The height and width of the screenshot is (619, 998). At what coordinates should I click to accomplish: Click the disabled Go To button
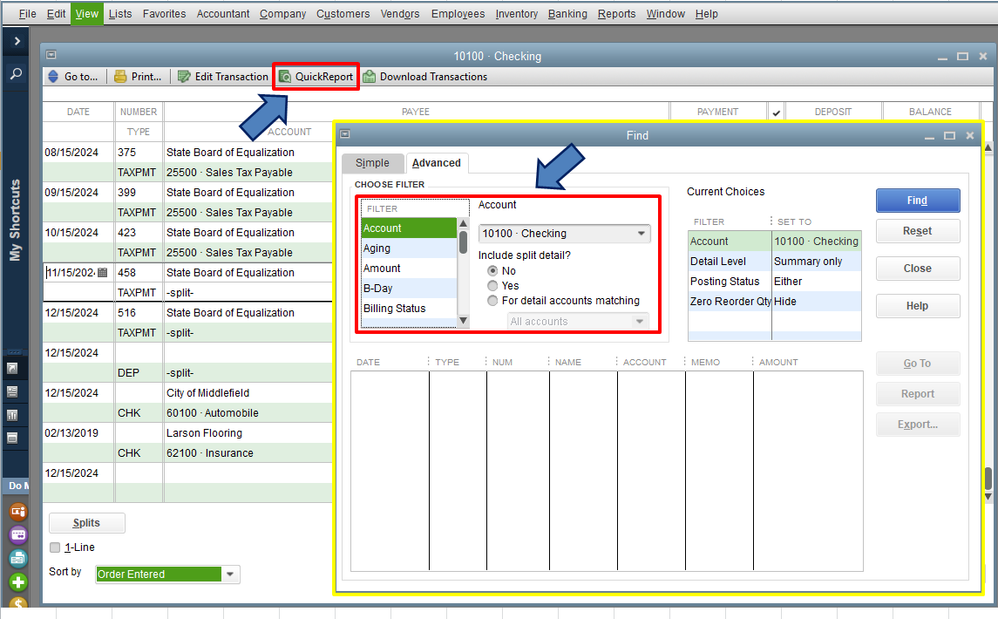(x=918, y=363)
